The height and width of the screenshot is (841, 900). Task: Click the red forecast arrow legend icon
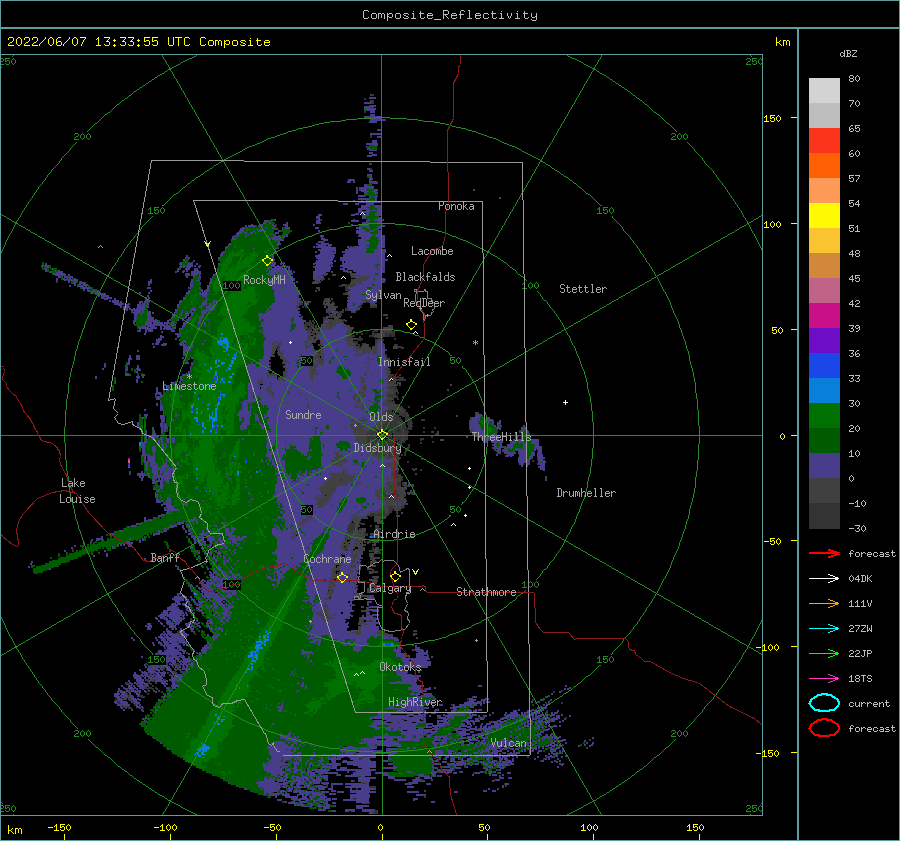[x=824, y=553]
